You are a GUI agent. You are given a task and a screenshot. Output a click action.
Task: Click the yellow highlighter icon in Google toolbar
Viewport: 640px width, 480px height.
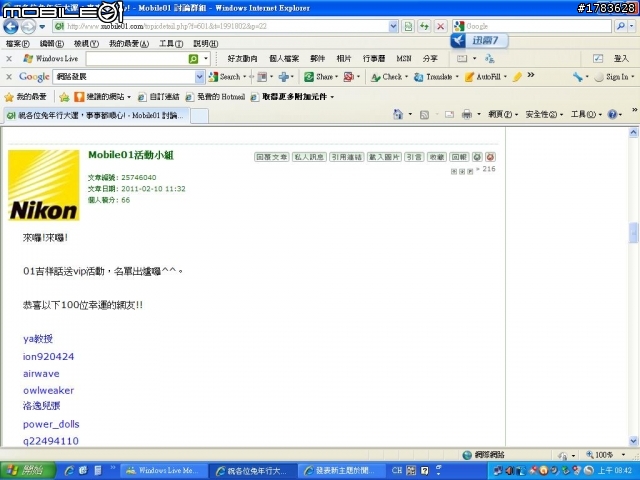point(517,77)
